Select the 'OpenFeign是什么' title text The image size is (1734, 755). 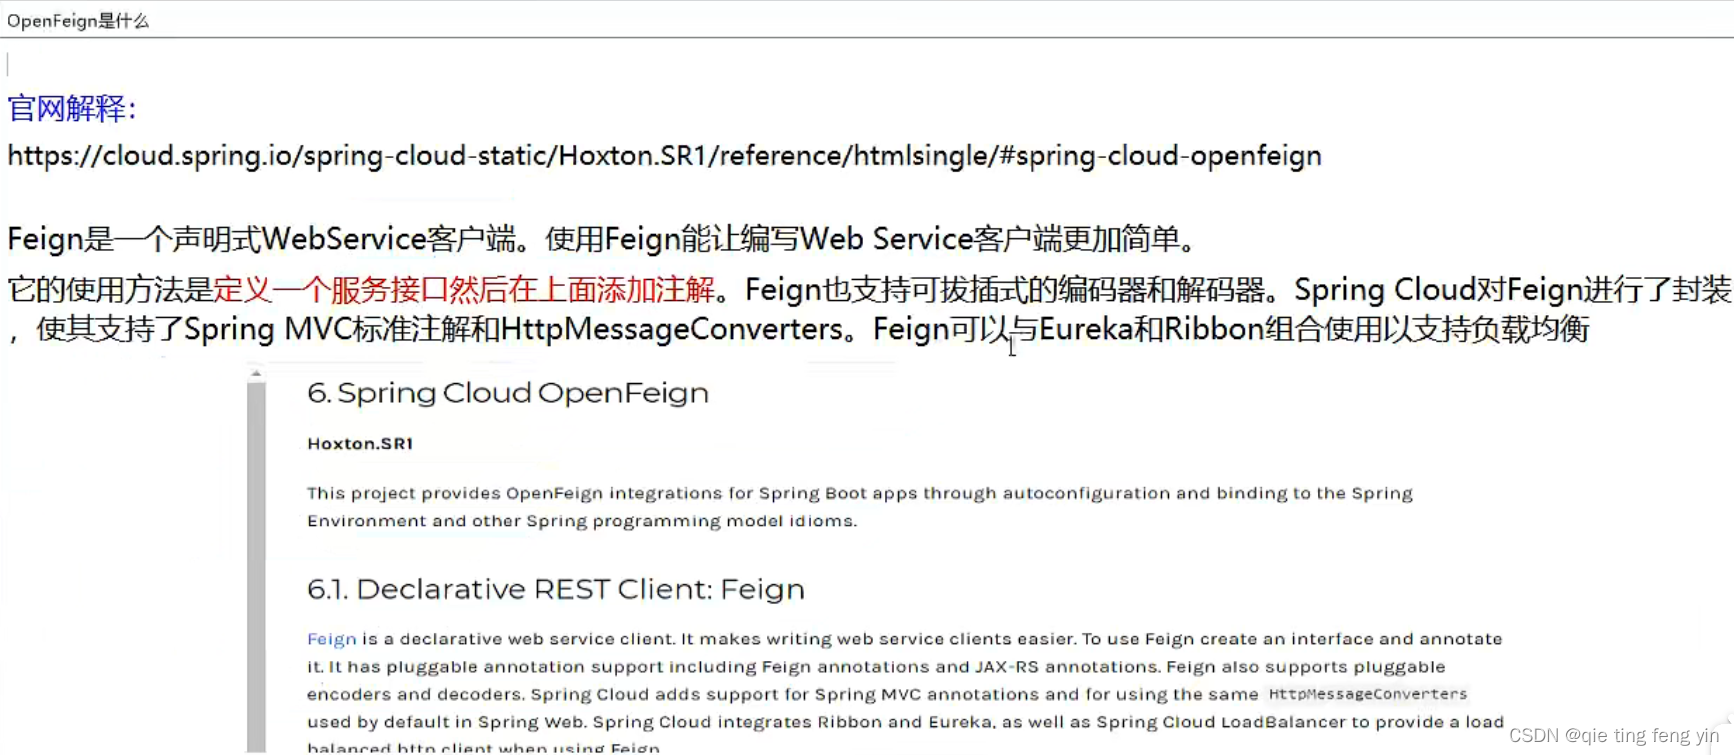coord(78,21)
